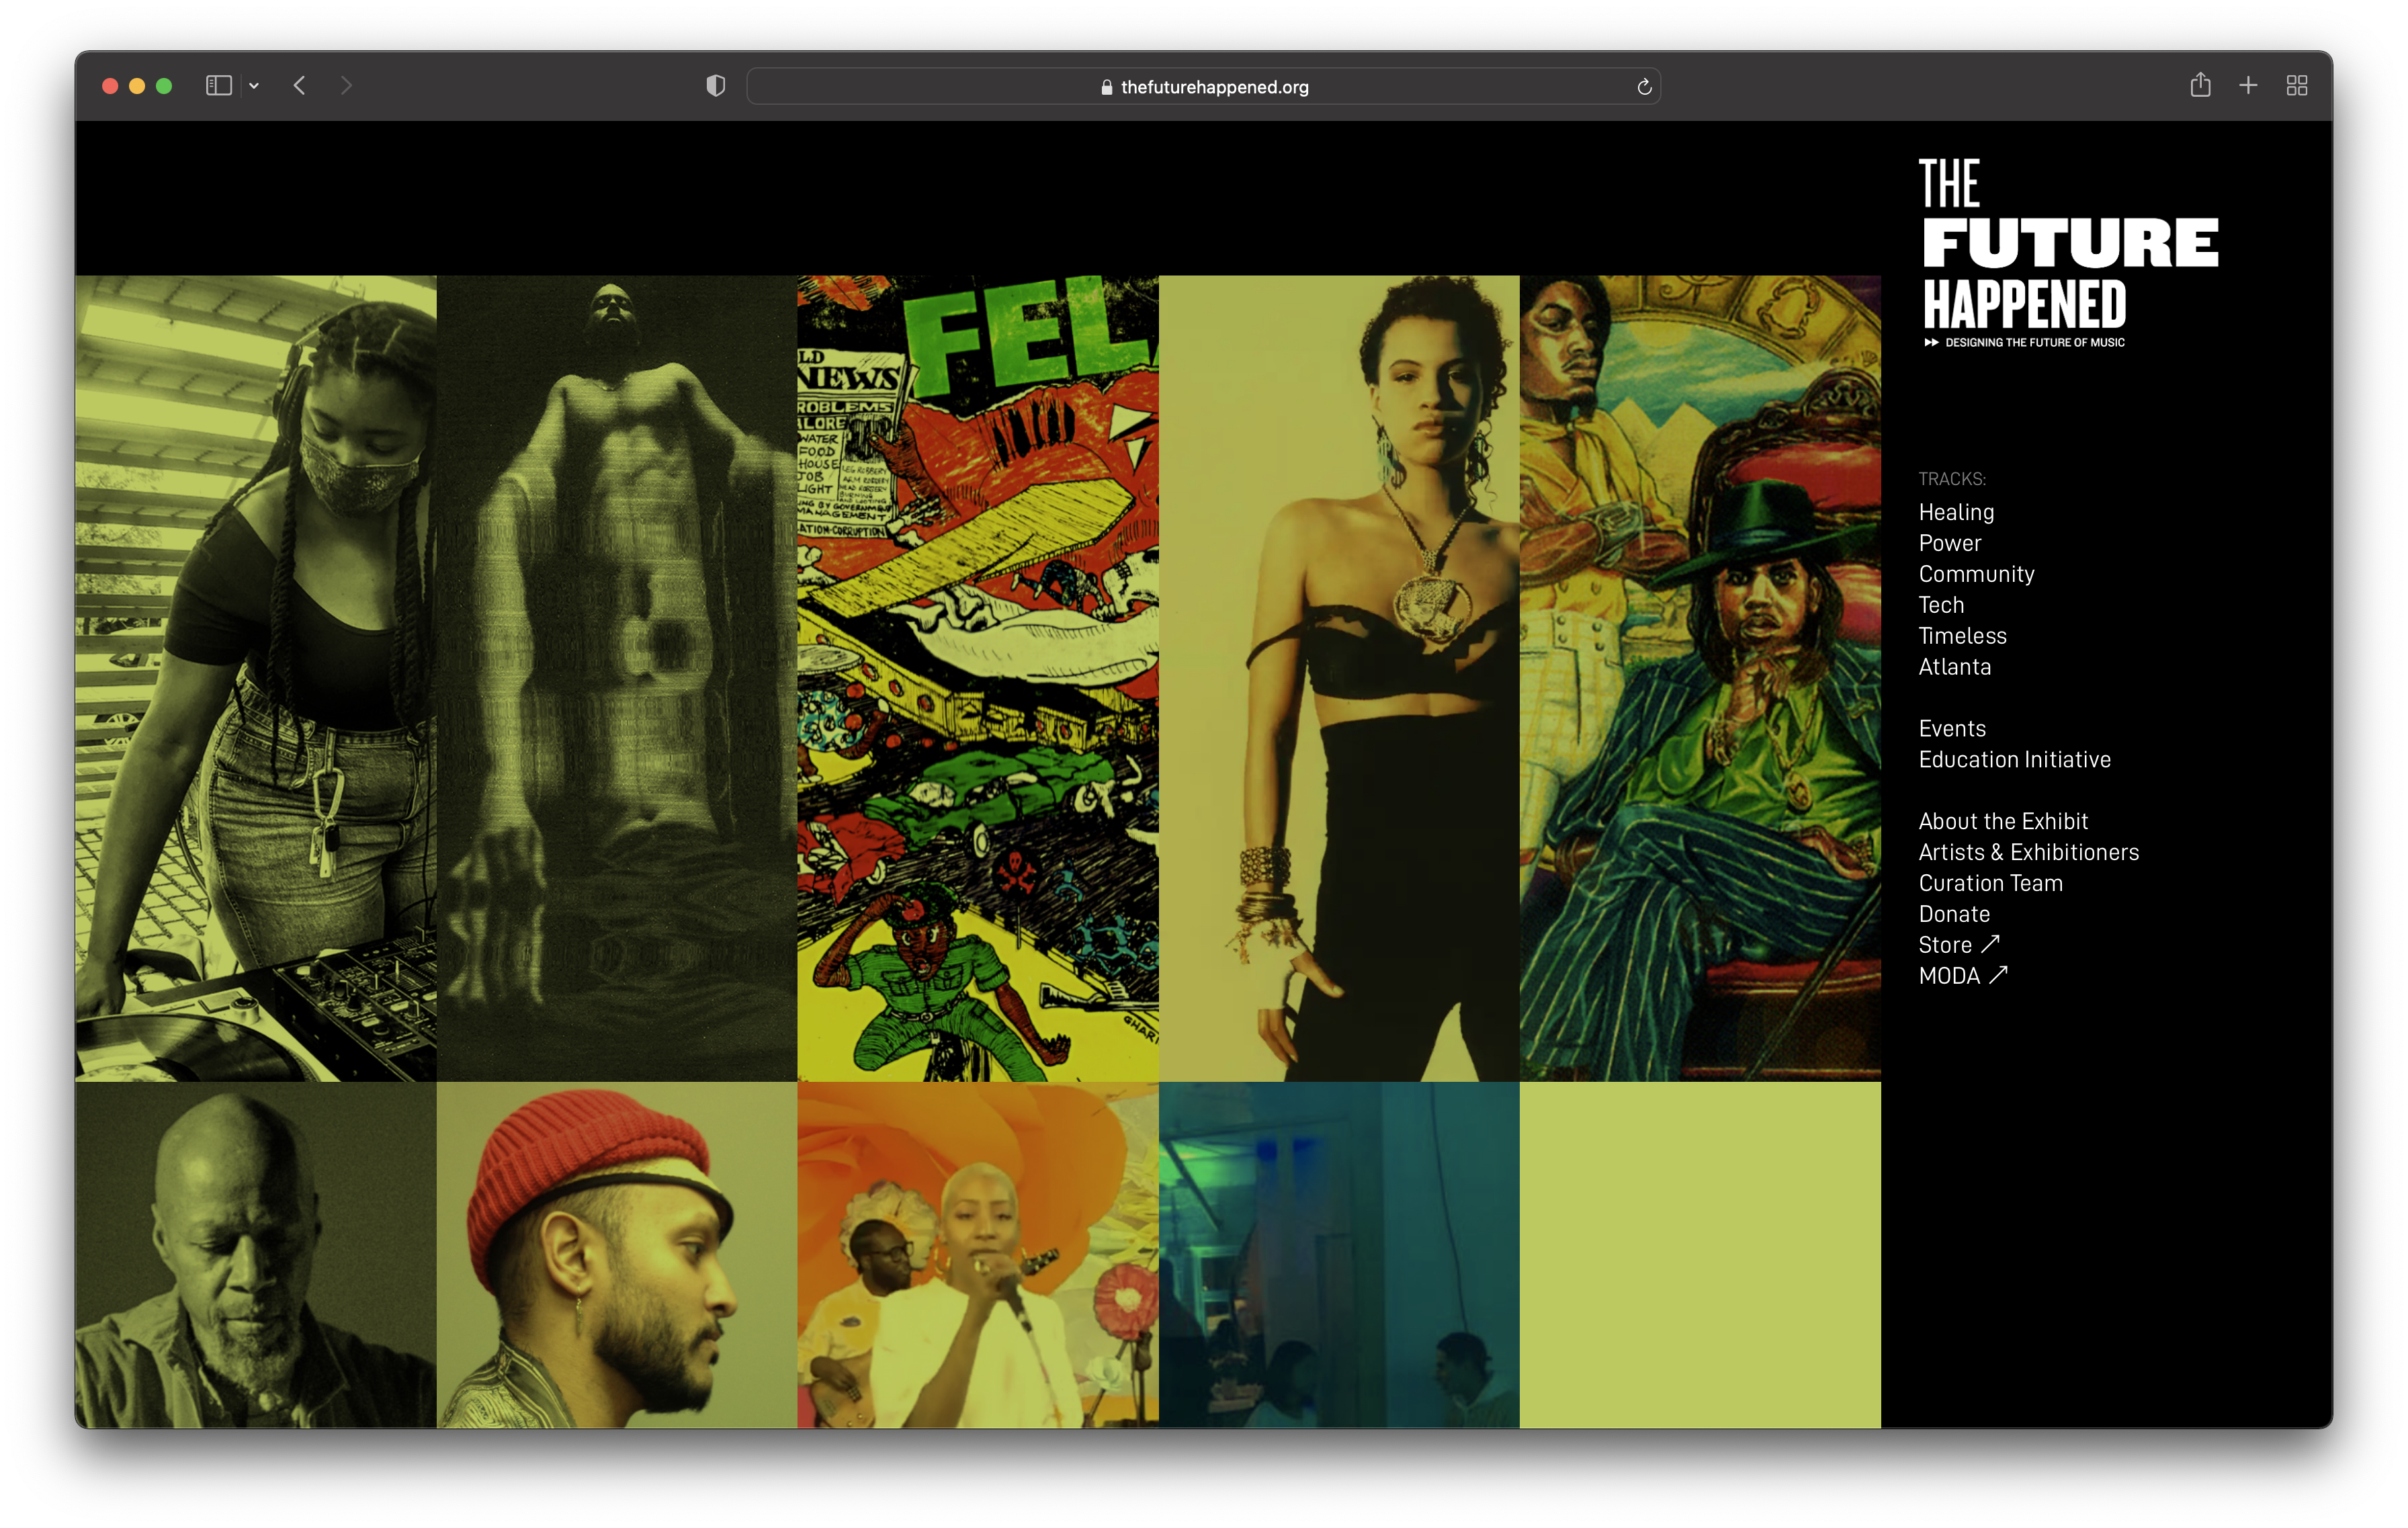Click the plain lime green tile
The height and width of the screenshot is (1528, 2408).
[1699, 1254]
